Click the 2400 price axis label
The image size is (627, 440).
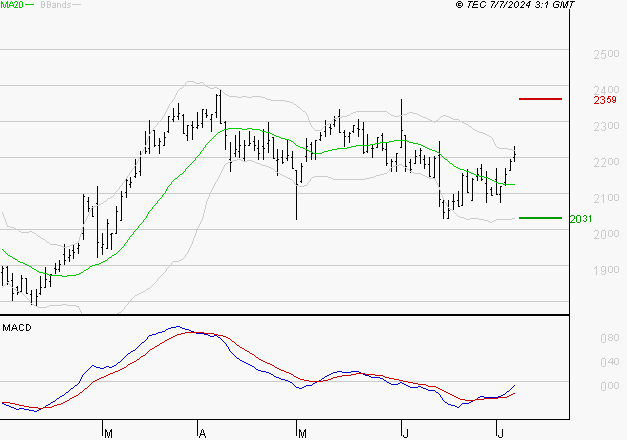[606, 90]
